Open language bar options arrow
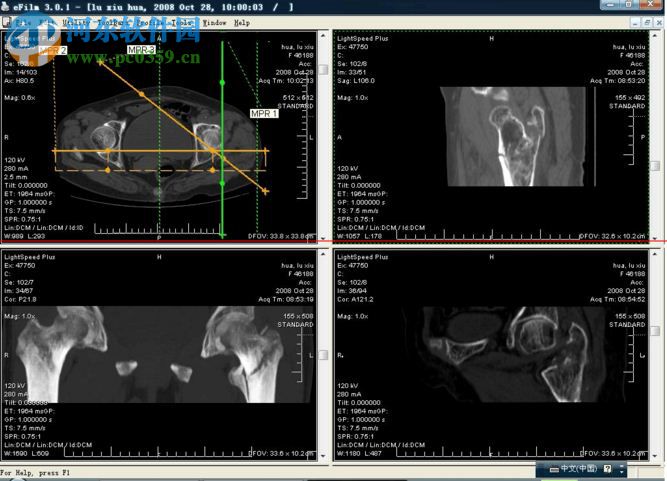 pyautogui.click(x=622, y=470)
